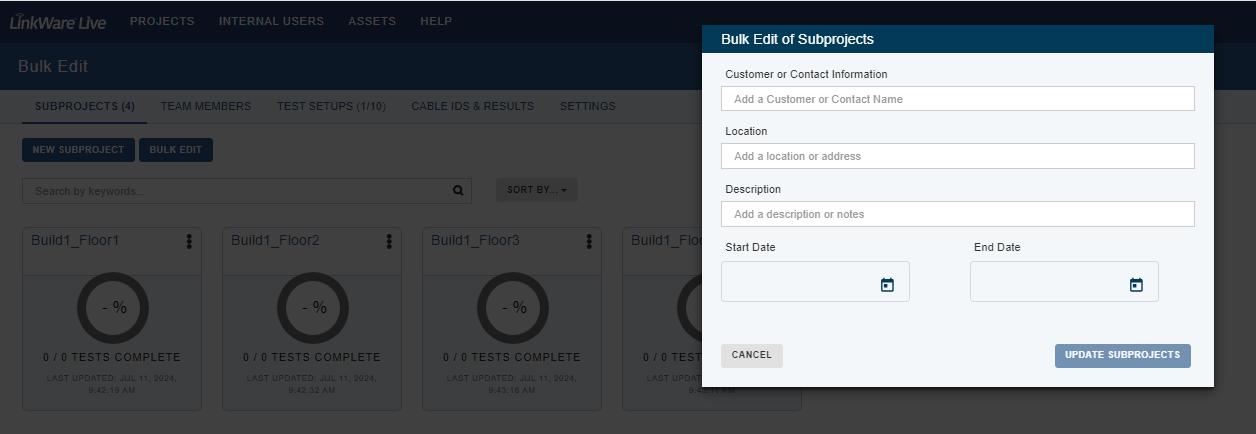Image resolution: width=1256 pixels, height=434 pixels.
Task: Switch to the Team Members tab
Action: tap(206, 106)
